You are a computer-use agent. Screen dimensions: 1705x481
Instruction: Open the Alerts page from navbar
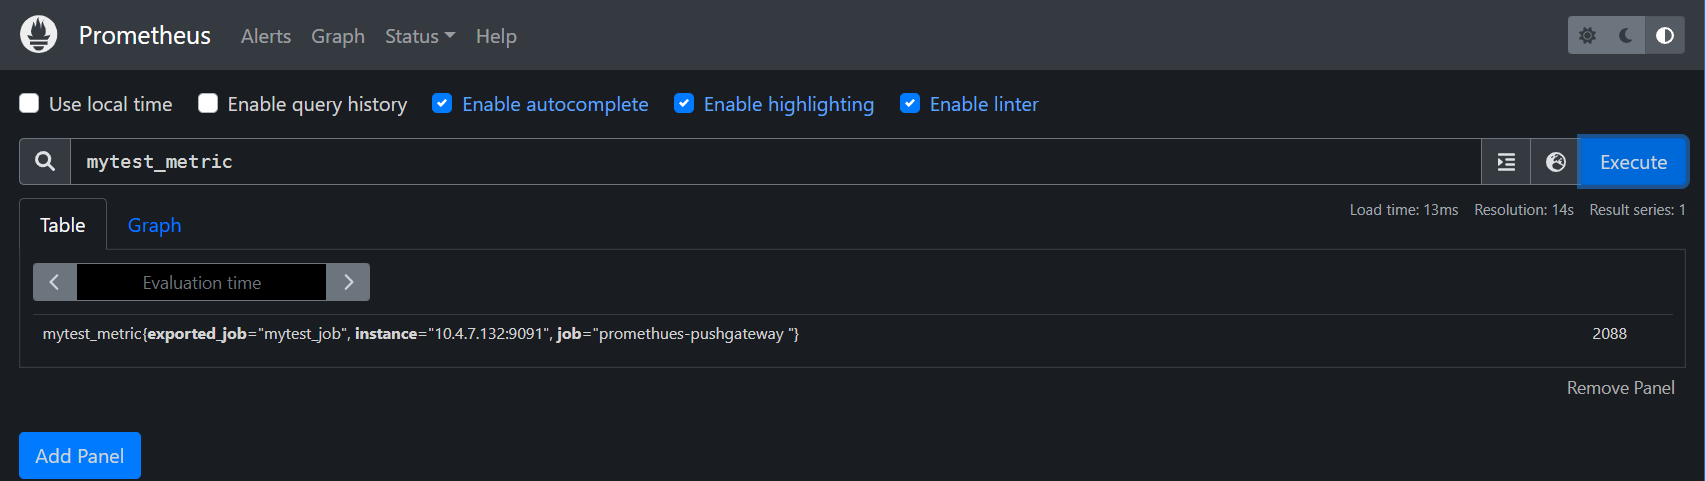[266, 36]
